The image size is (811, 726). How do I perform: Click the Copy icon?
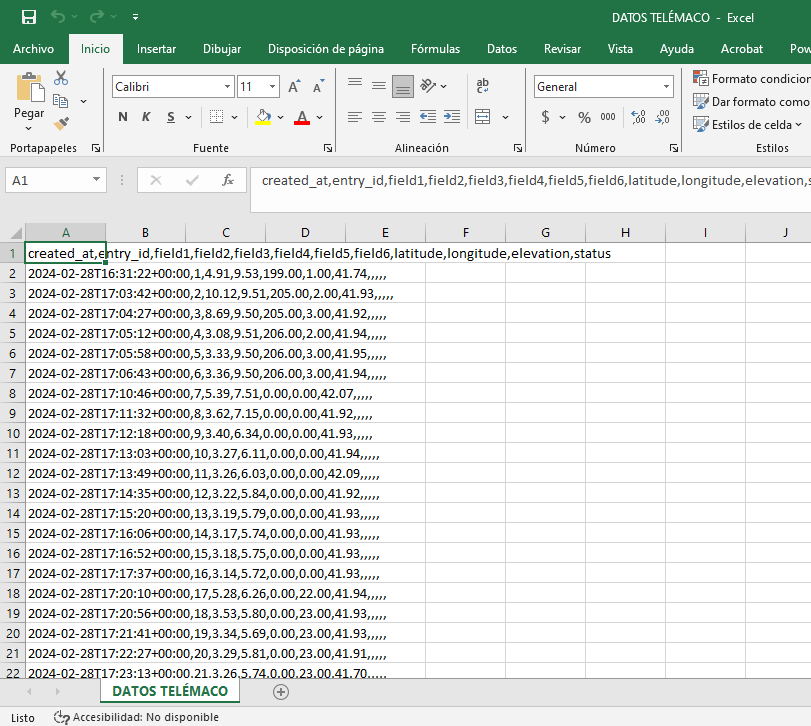click(x=61, y=101)
